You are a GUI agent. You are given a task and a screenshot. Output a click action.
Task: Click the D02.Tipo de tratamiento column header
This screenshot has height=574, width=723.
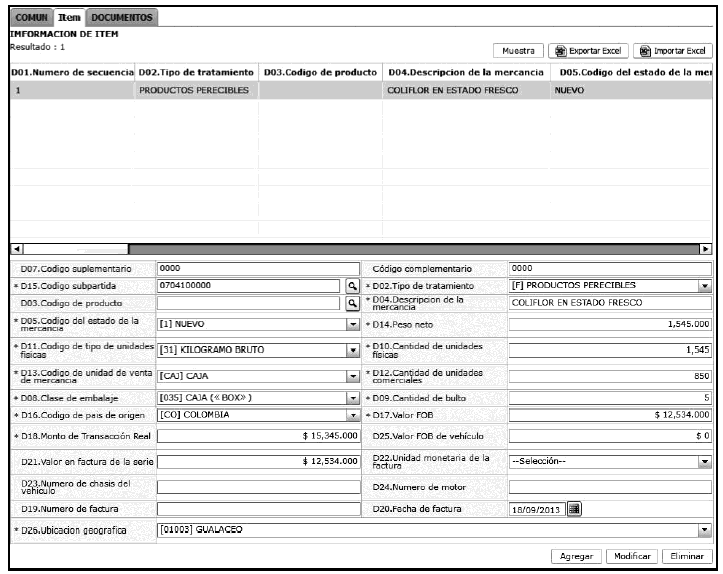coord(196,72)
